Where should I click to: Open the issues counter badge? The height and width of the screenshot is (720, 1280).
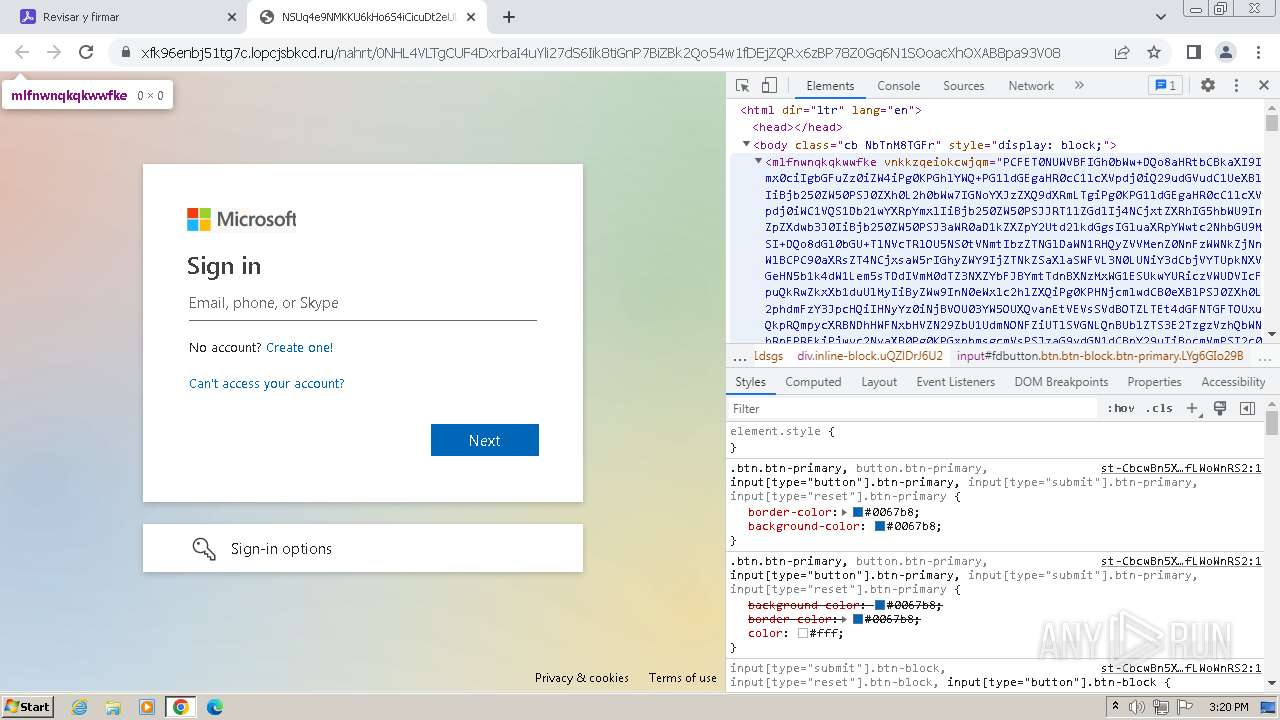[x=1165, y=86]
